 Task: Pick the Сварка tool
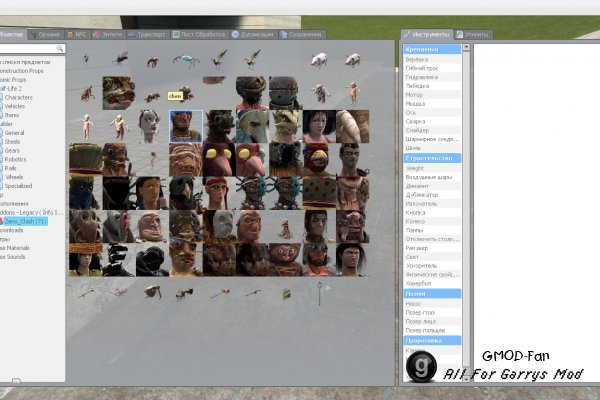(x=432, y=121)
